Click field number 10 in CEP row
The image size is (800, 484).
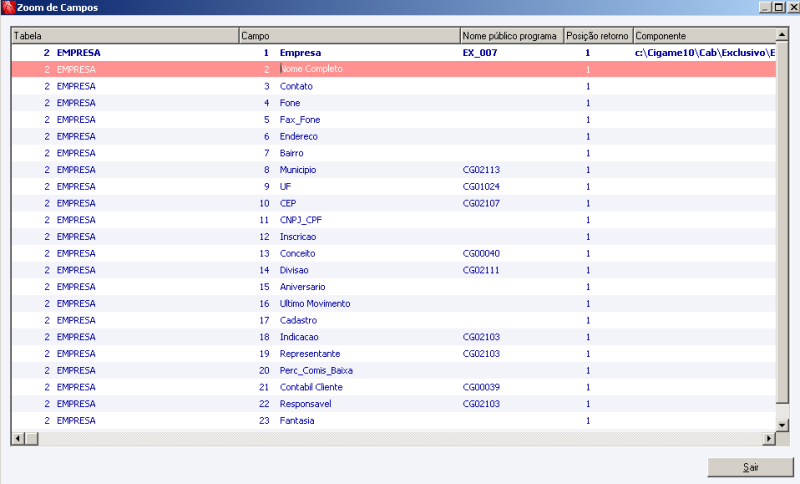[264, 203]
